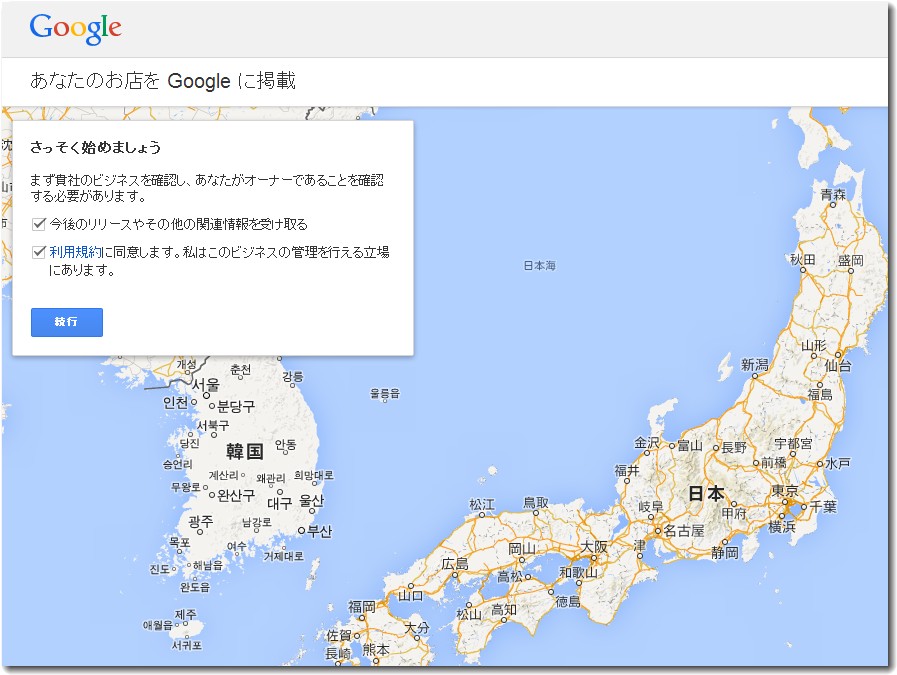The width and height of the screenshot is (897, 675).
Task: Click the 甲府 city label
Action: [734, 513]
